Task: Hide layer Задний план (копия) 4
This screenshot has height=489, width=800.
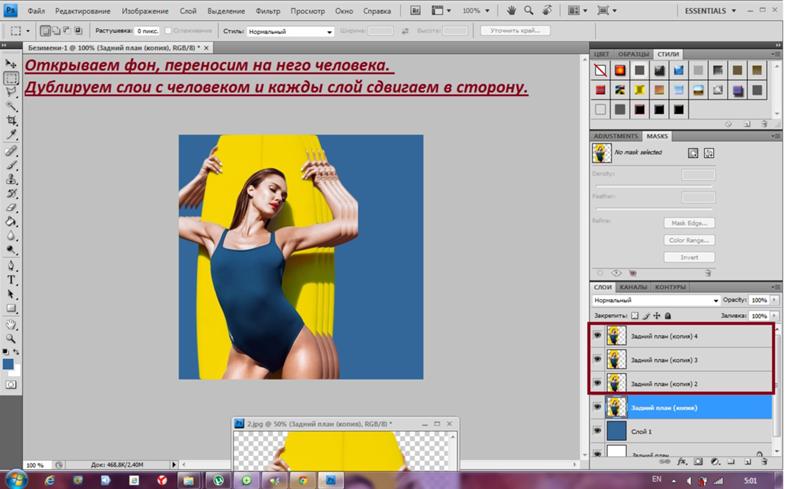Action: pos(597,336)
